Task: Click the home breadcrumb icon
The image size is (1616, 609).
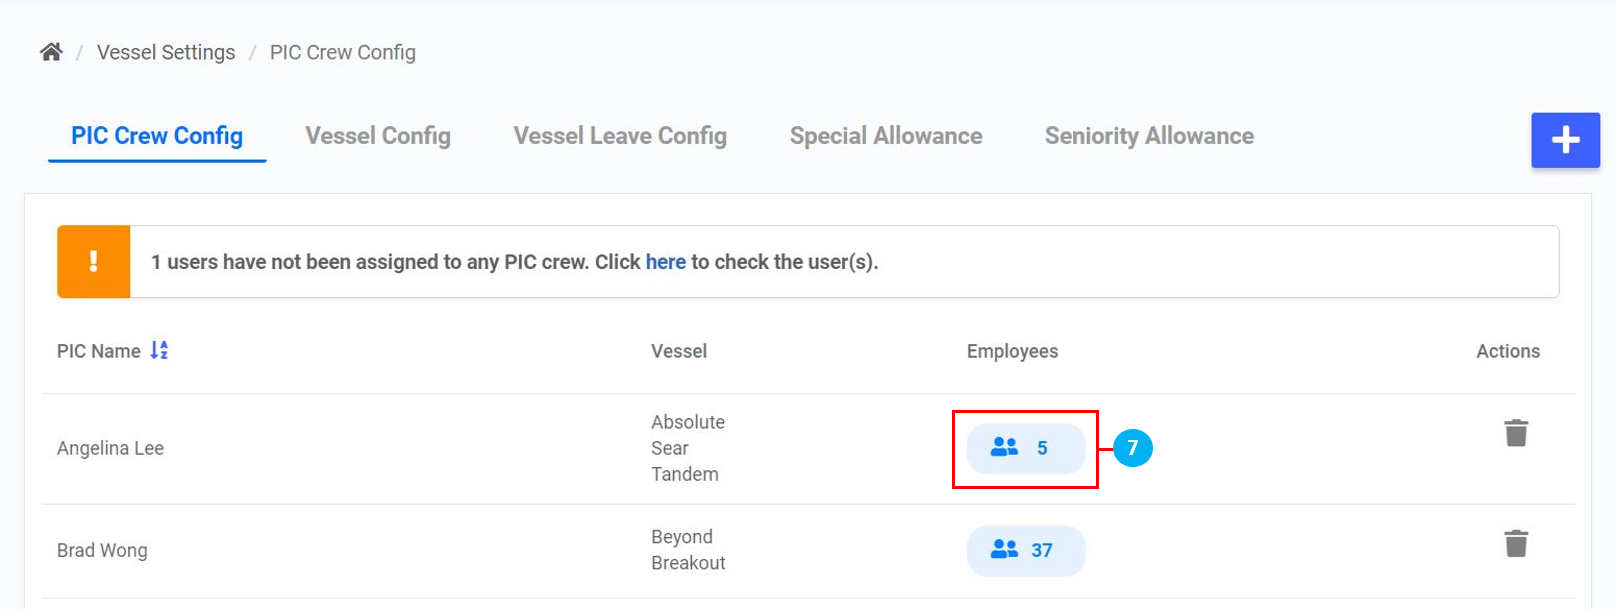Action: [50, 51]
